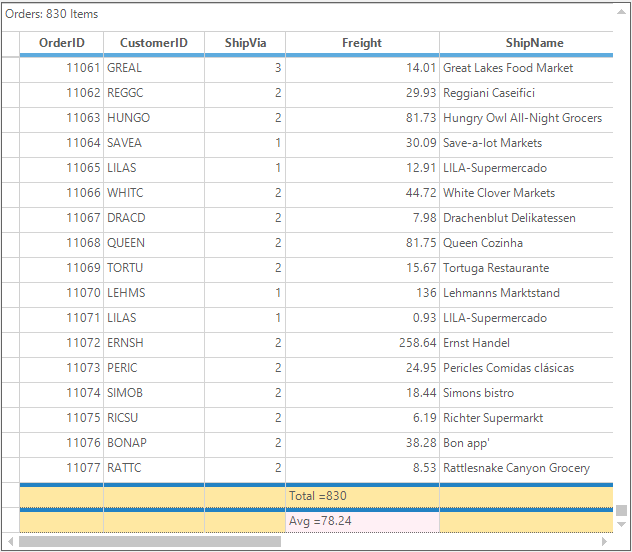The width and height of the screenshot is (632, 552).
Task: Select CustomerID cell RATTC
Action: coord(154,470)
